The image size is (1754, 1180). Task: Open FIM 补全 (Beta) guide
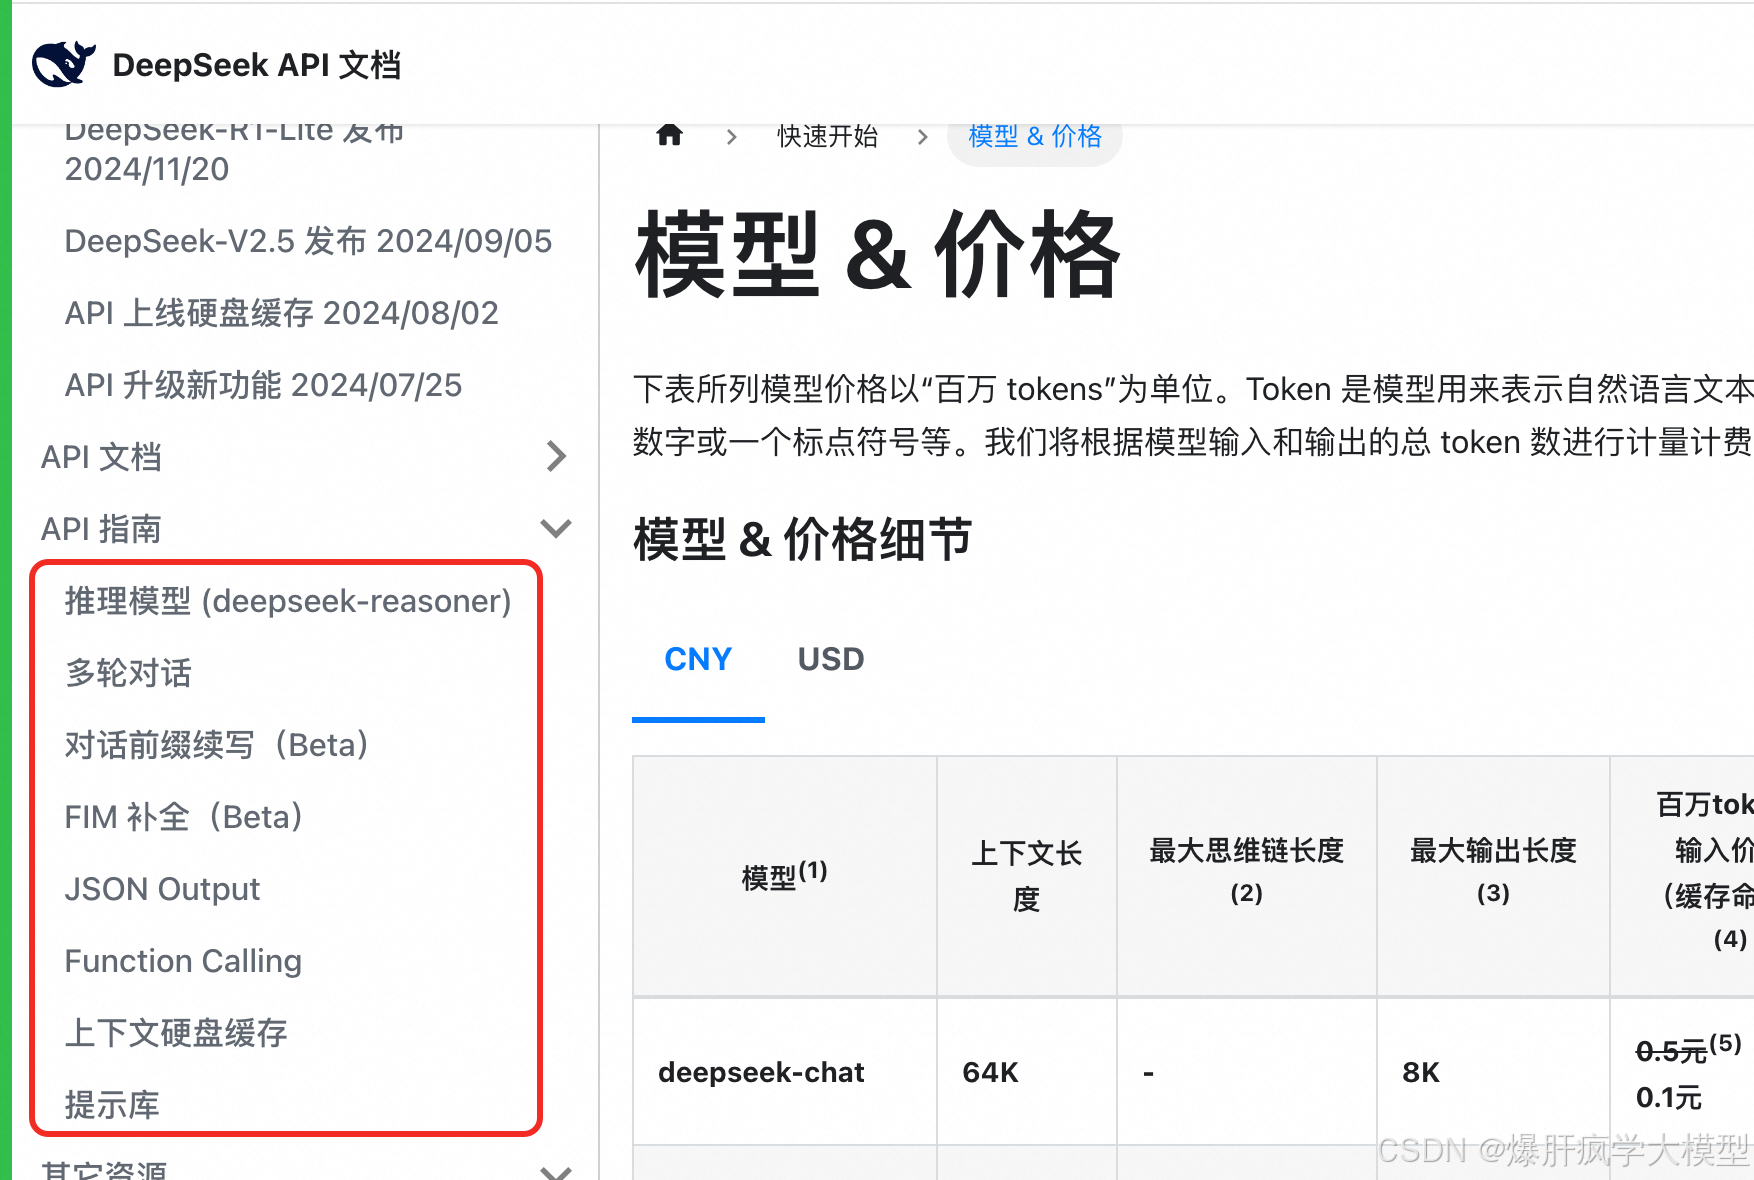(x=185, y=817)
